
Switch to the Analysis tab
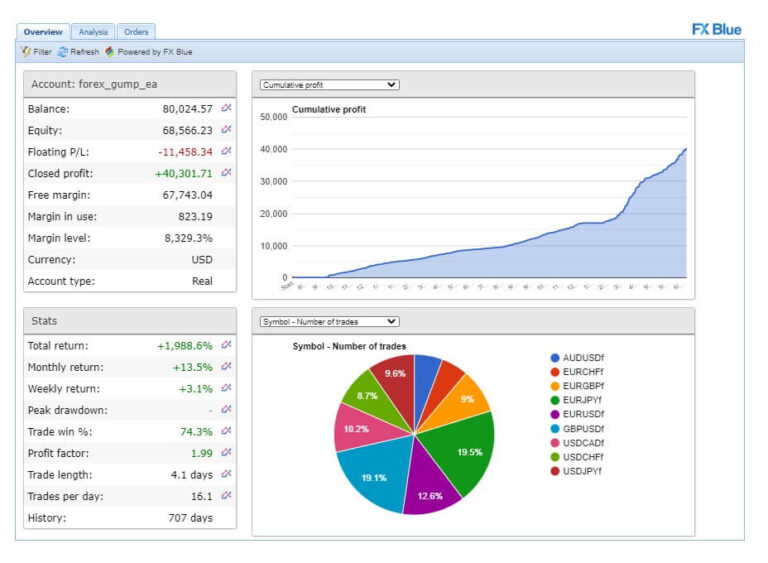click(x=93, y=32)
